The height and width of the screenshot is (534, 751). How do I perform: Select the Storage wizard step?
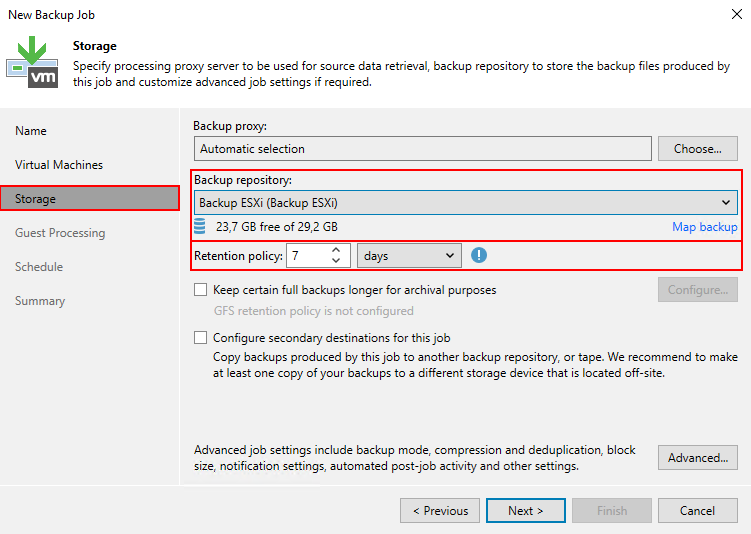click(x=90, y=198)
